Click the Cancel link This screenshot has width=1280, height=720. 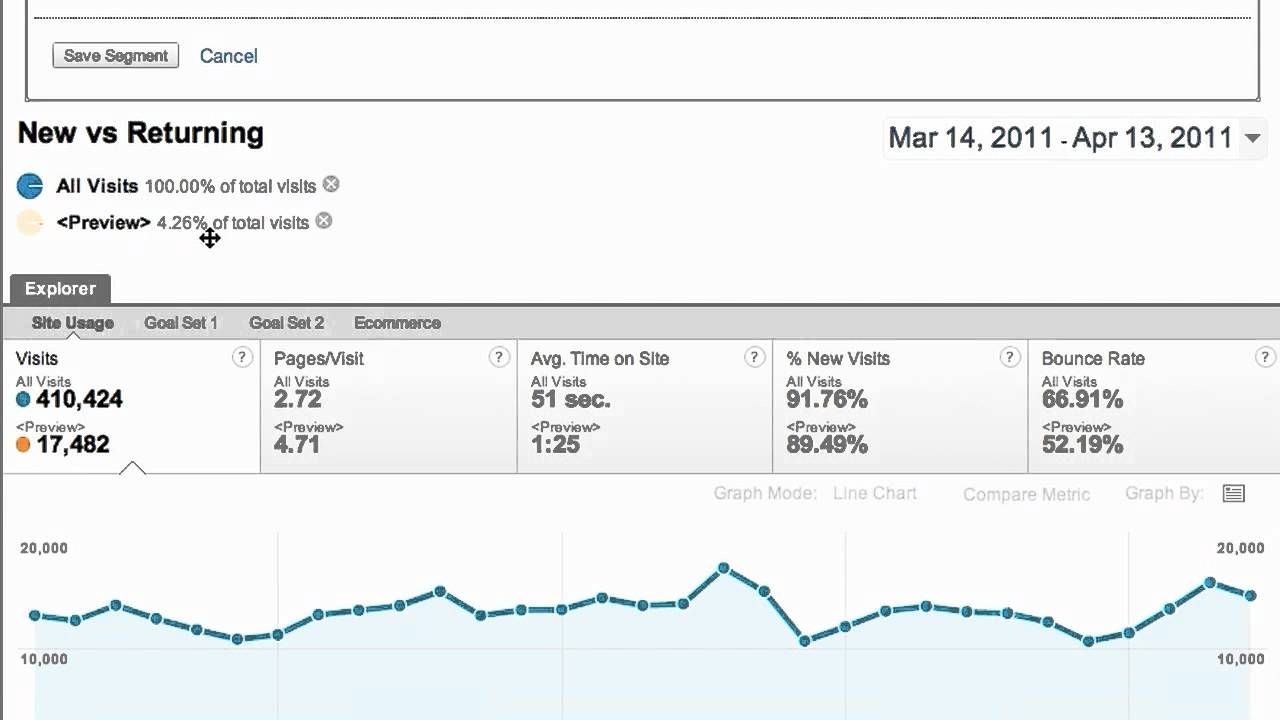(x=229, y=56)
